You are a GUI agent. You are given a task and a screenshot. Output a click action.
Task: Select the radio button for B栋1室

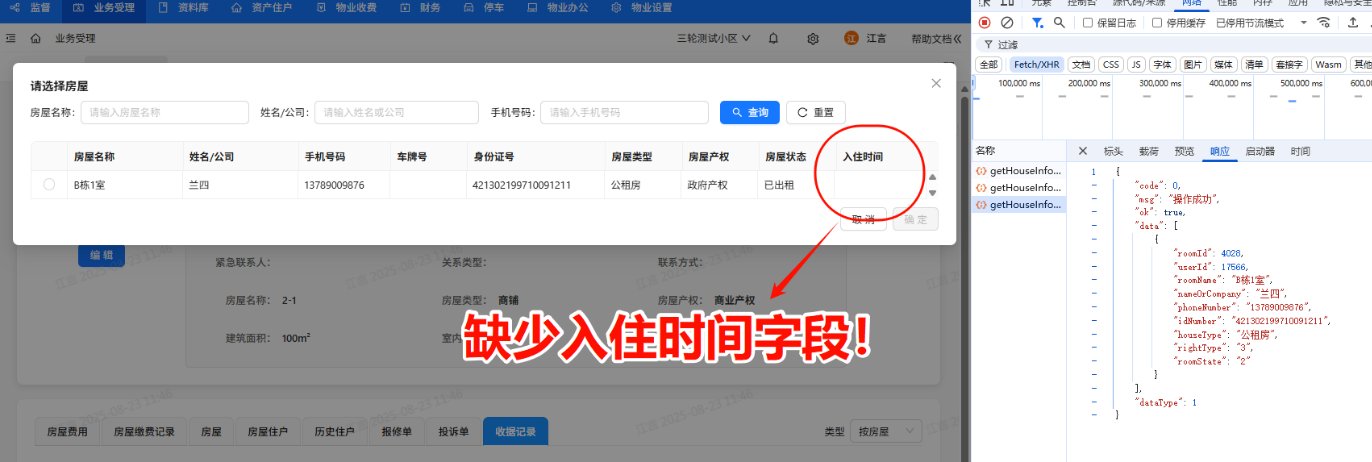click(49, 185)
